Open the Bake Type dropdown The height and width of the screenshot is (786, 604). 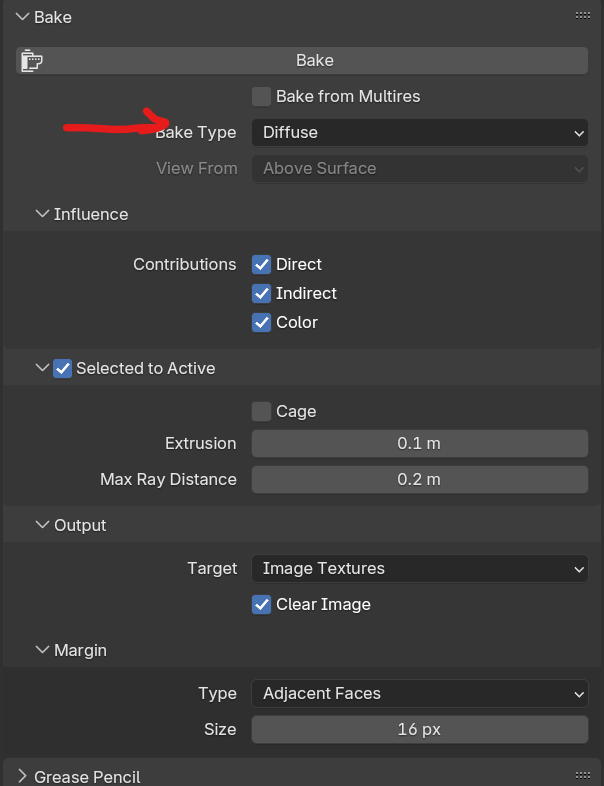click(x=420, y=132)
